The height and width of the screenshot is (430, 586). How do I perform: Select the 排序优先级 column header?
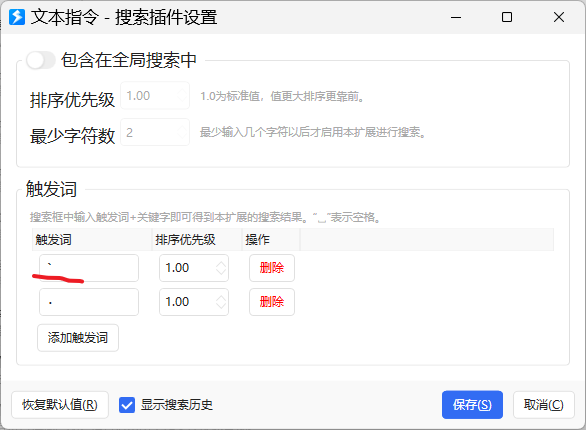coord(197,240)
